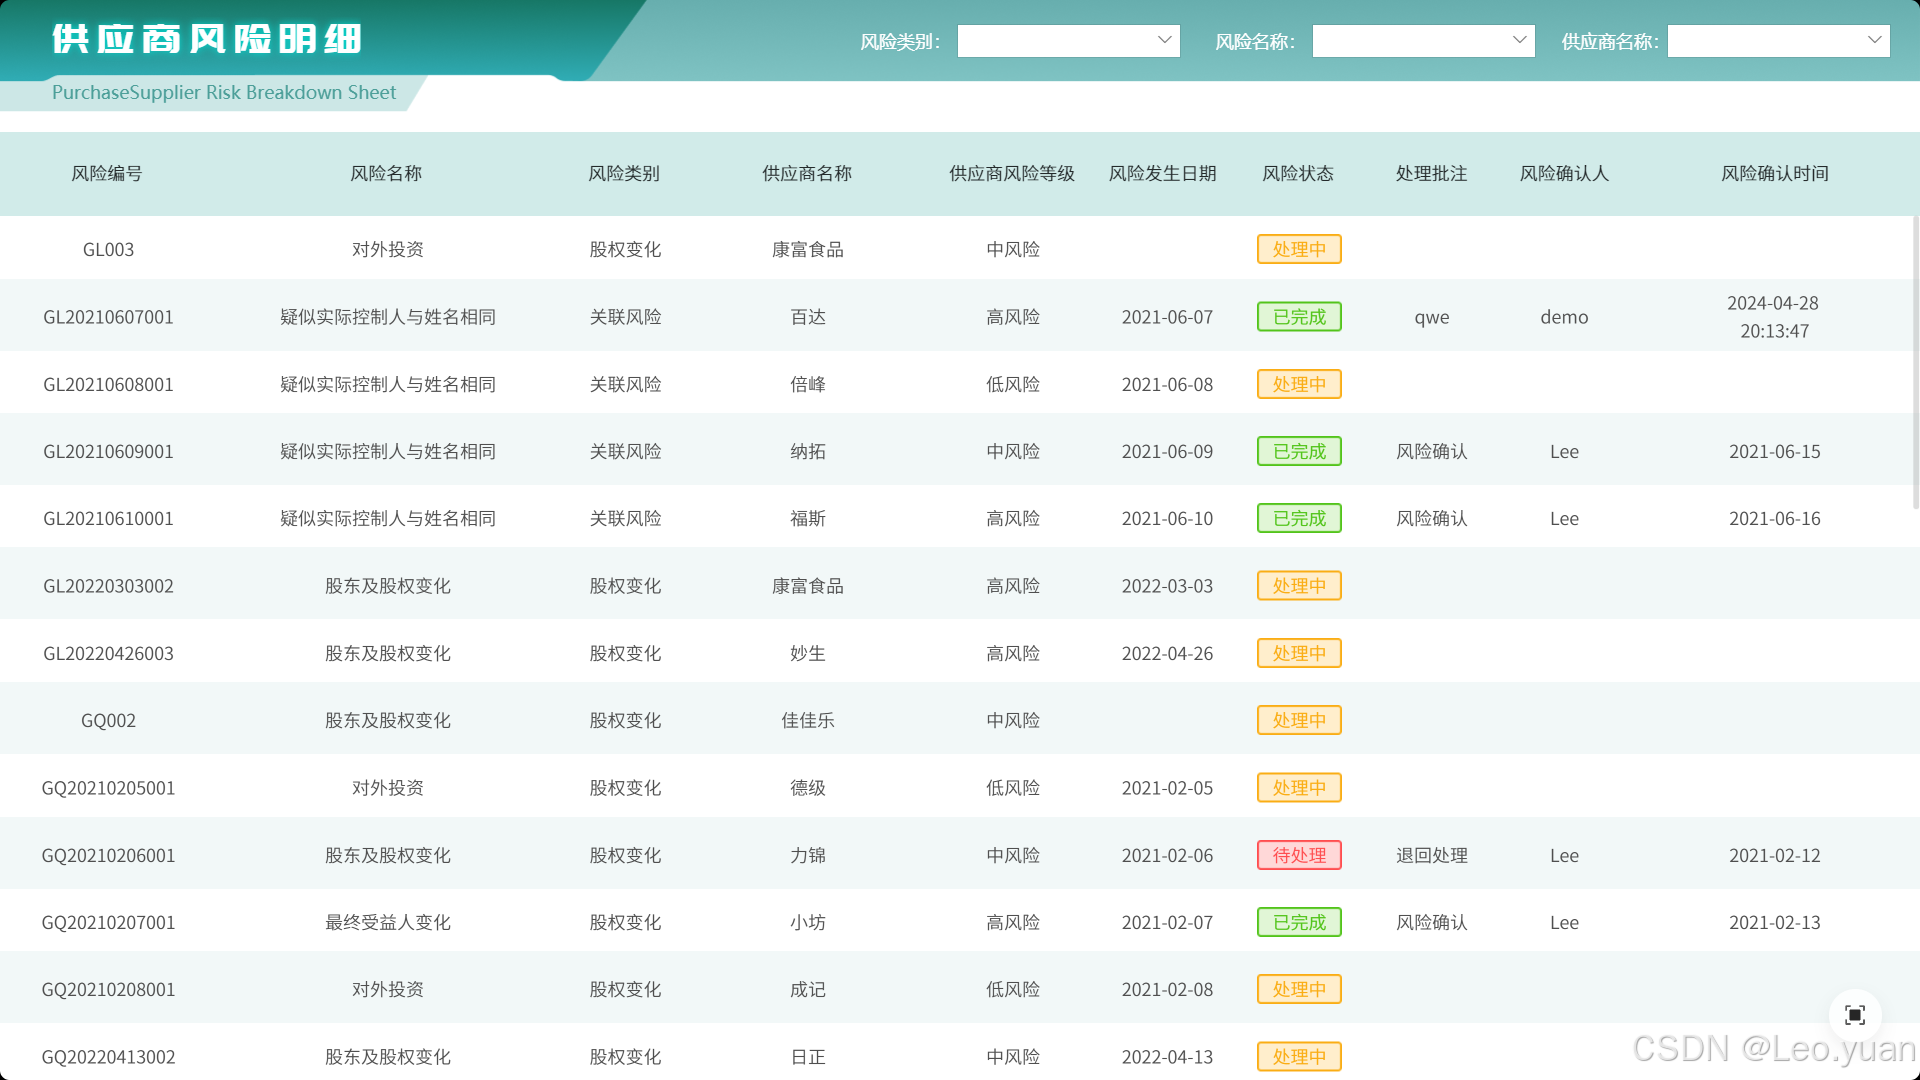Image resolution: width=1920 pixels, height=1080 pixels.
Task: Click 处理中 tag for GQ002 row
Action: [x=1298, y=720]
